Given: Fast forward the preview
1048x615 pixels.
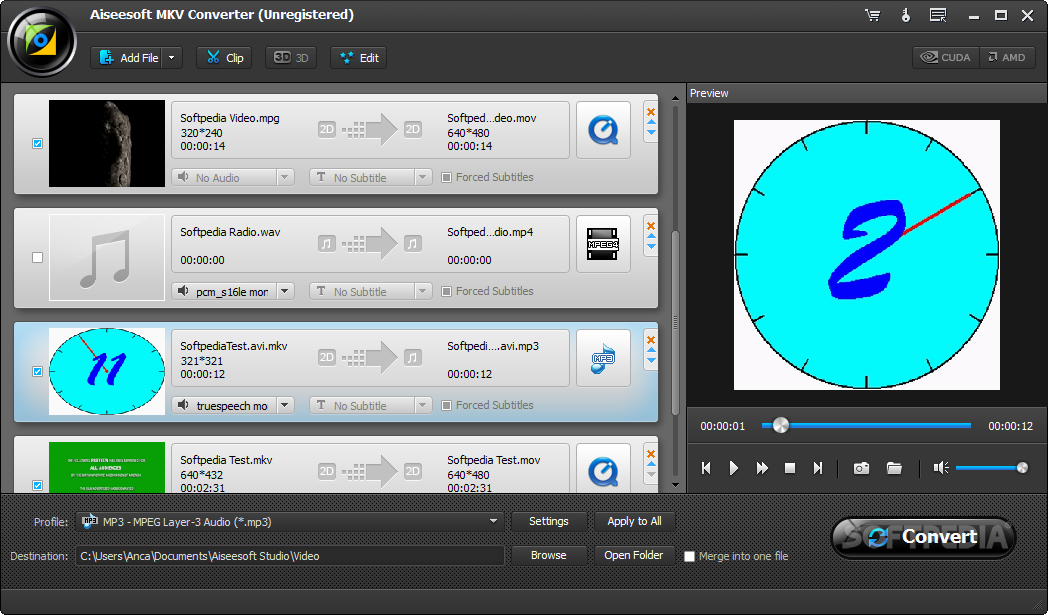Looking at the screenshot, I should pos(762,468).
